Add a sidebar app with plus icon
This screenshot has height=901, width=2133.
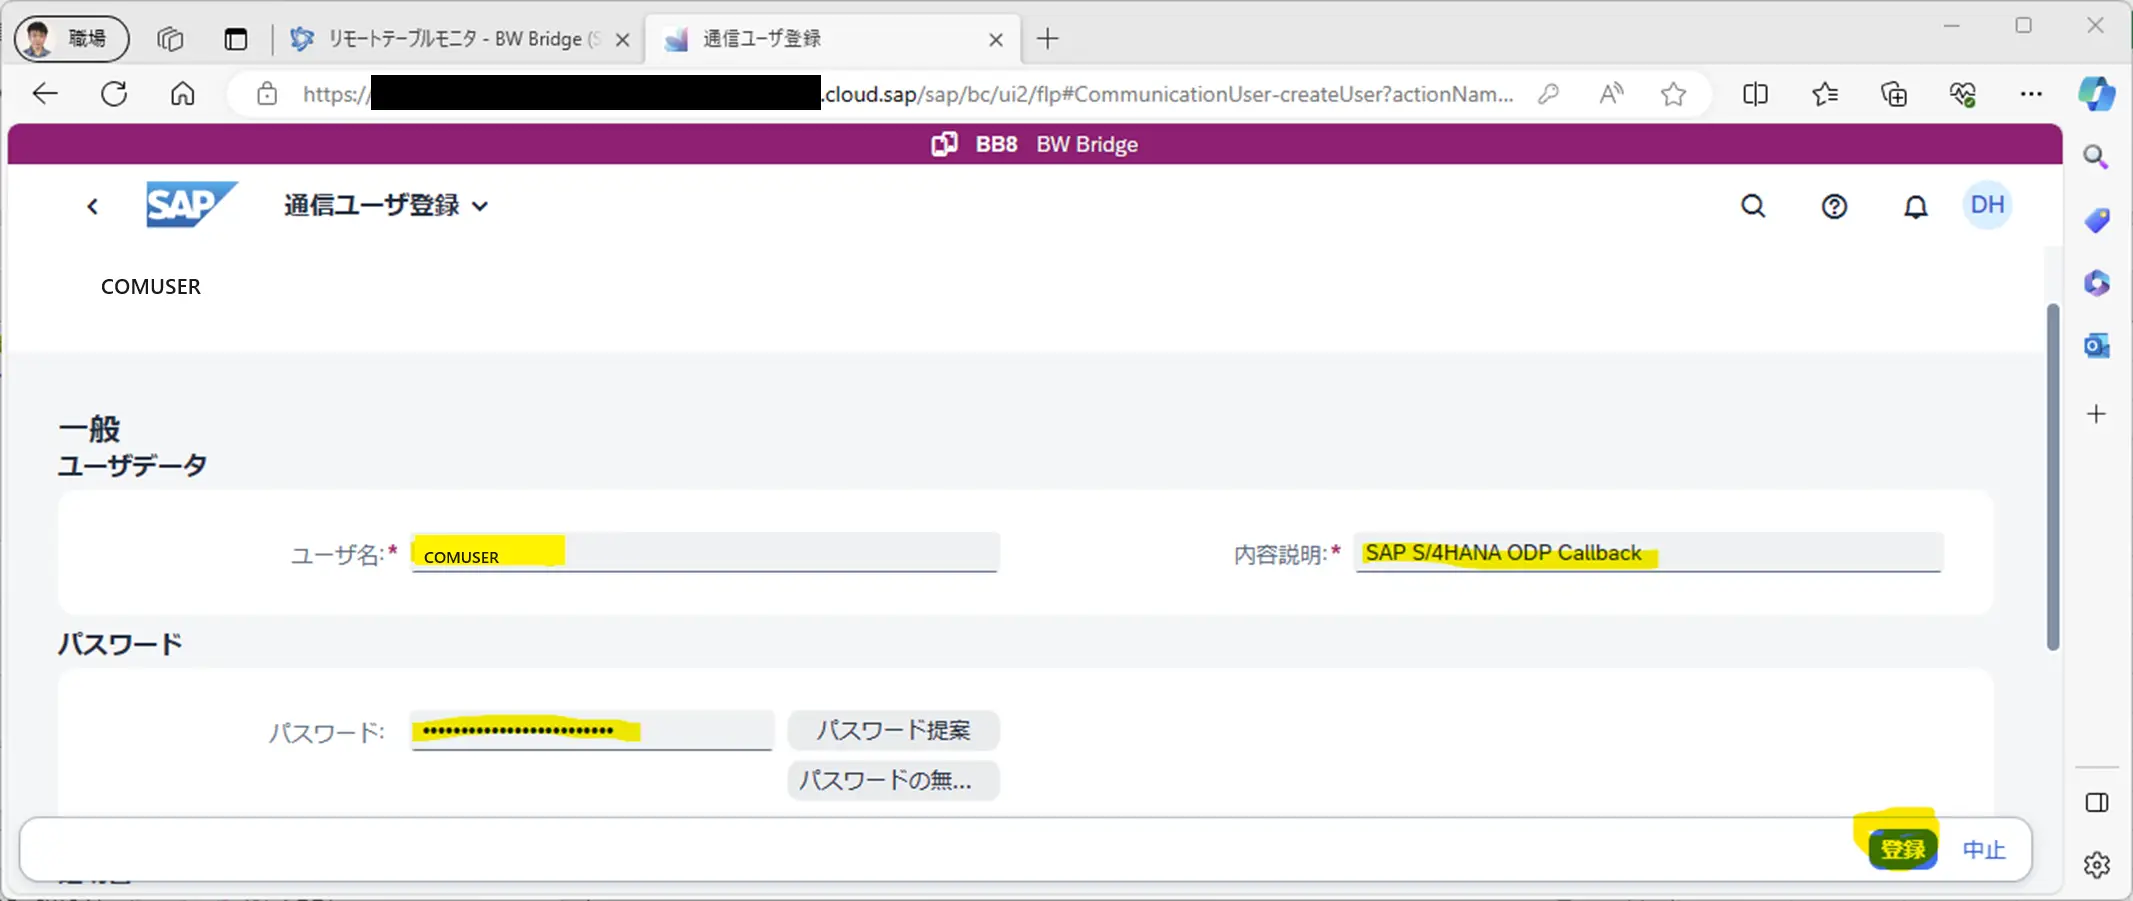coord(2096,414)
